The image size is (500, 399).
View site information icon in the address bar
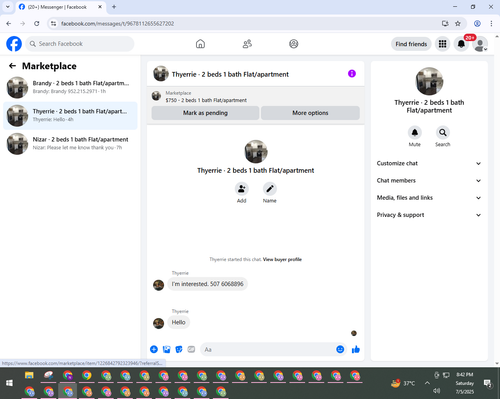[53, 24]
